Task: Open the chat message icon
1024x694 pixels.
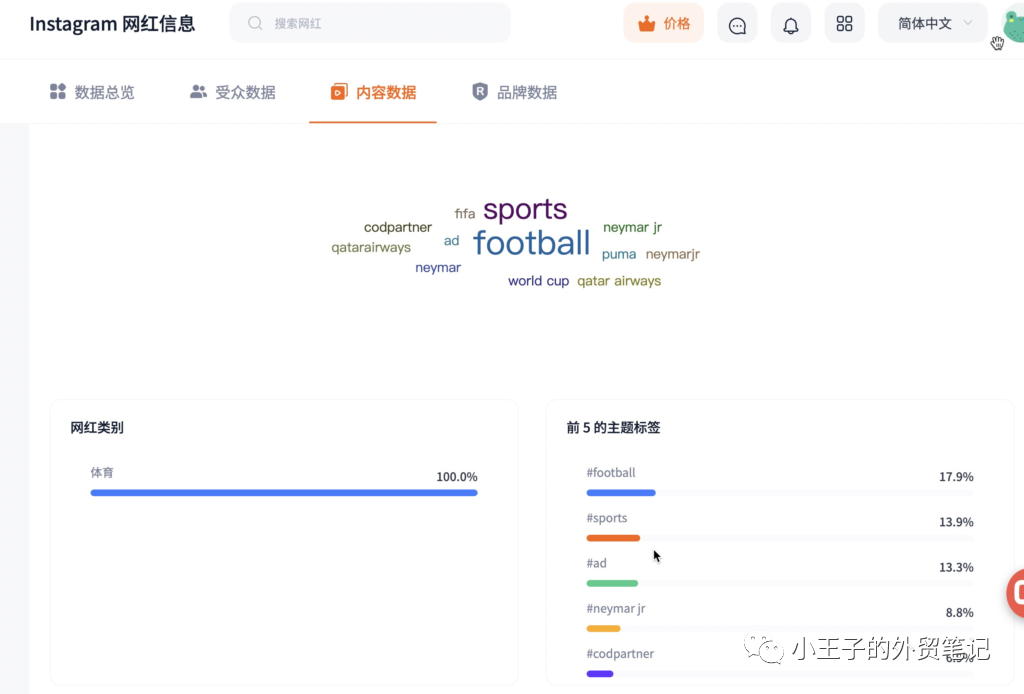Action: click(x=737, y=24)
